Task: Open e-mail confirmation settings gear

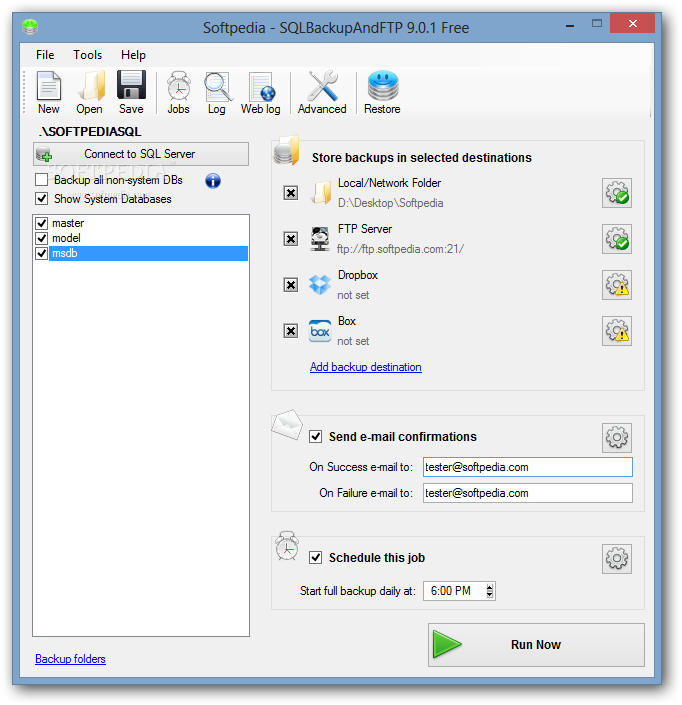Action: [x=617, y=437]
